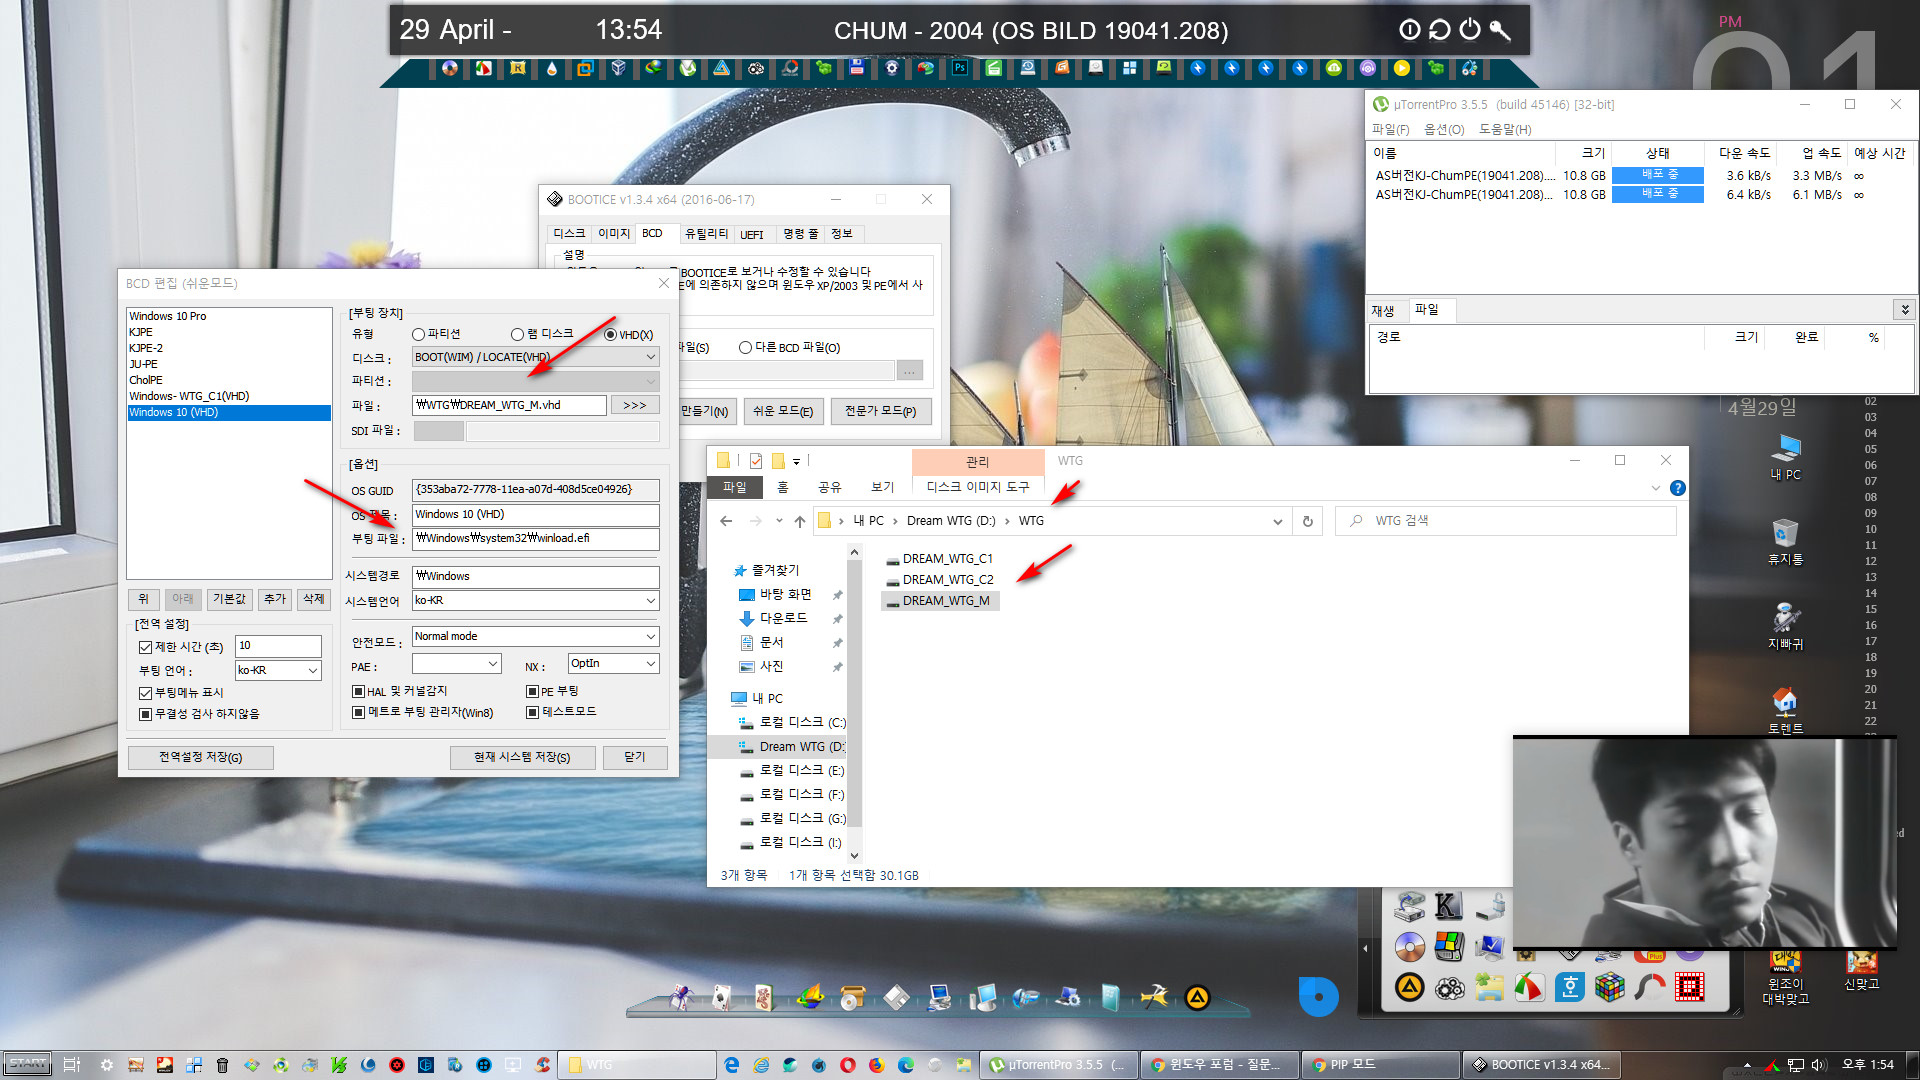Open the K drive icon in launcher panel
The height and width of the screenshot is (1080, 1920).
(1449, 906)
